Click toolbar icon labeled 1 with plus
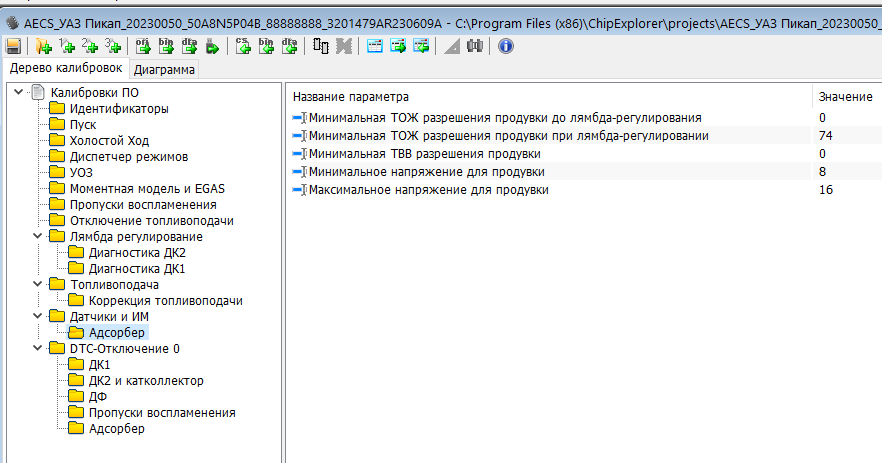Viewport: 882px width, 463px height. (x=67, y=46)
